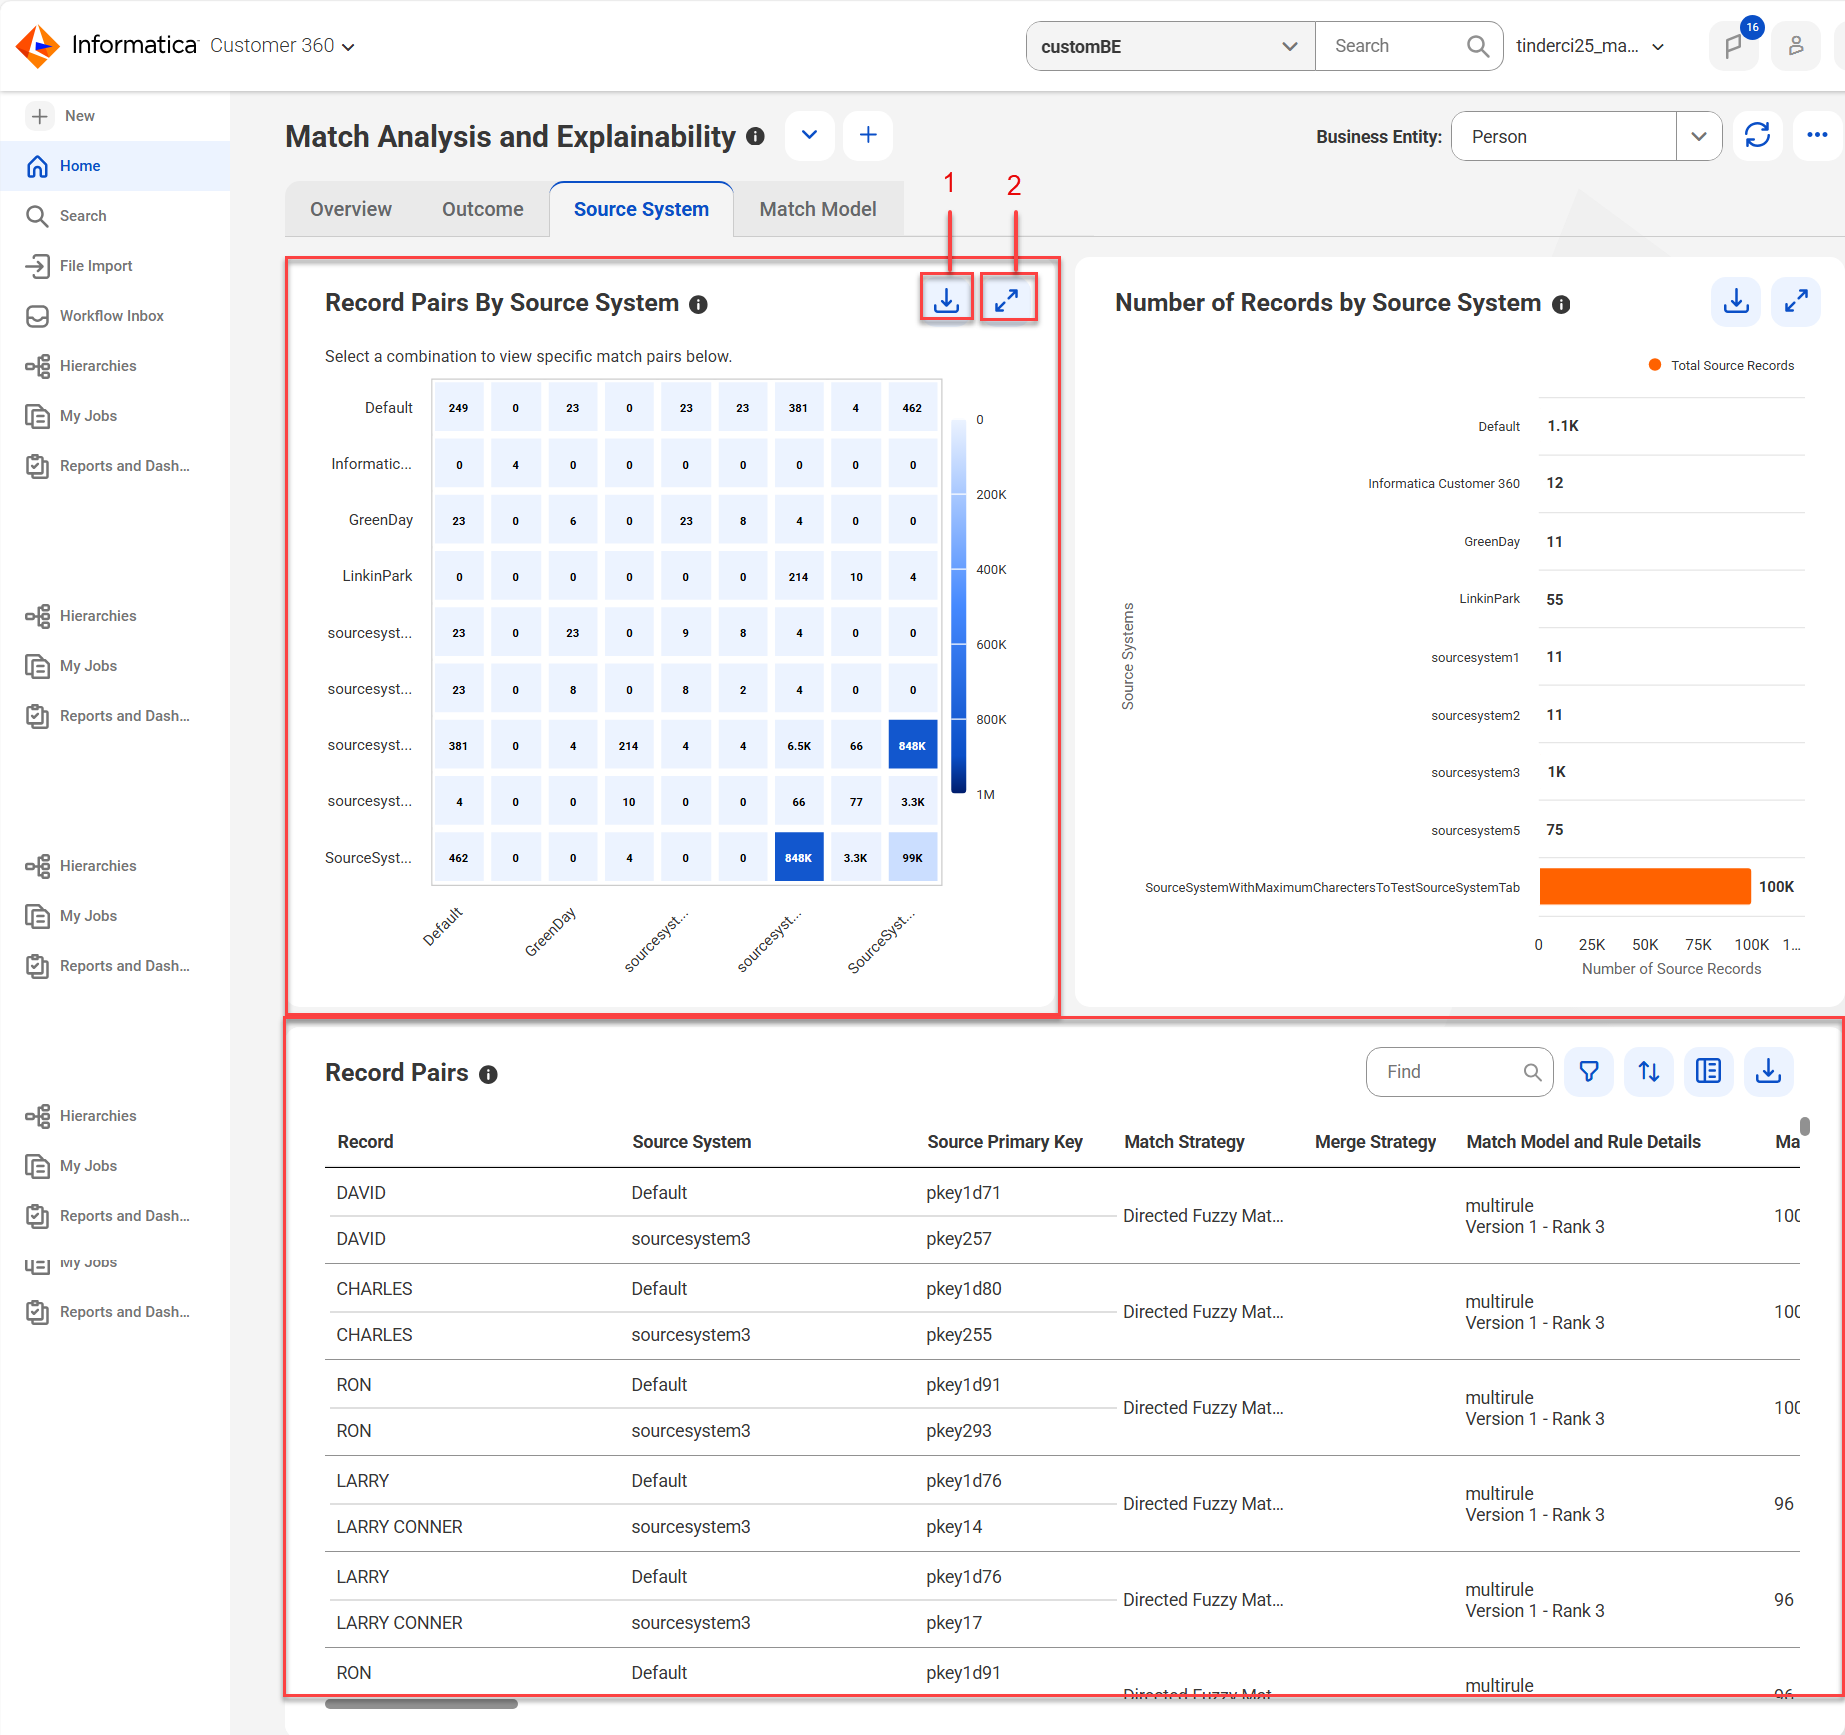This screenshot has height=1735, width=1845.
Task: Click the search magnifier in the top bar
Action: point(1477,46)
